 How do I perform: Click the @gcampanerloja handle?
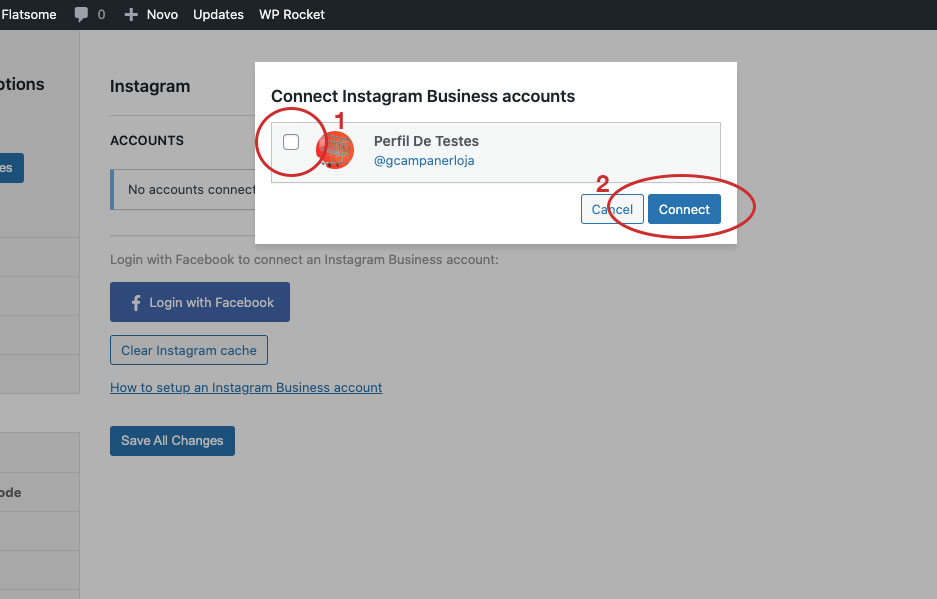click(x=424, y=161)
